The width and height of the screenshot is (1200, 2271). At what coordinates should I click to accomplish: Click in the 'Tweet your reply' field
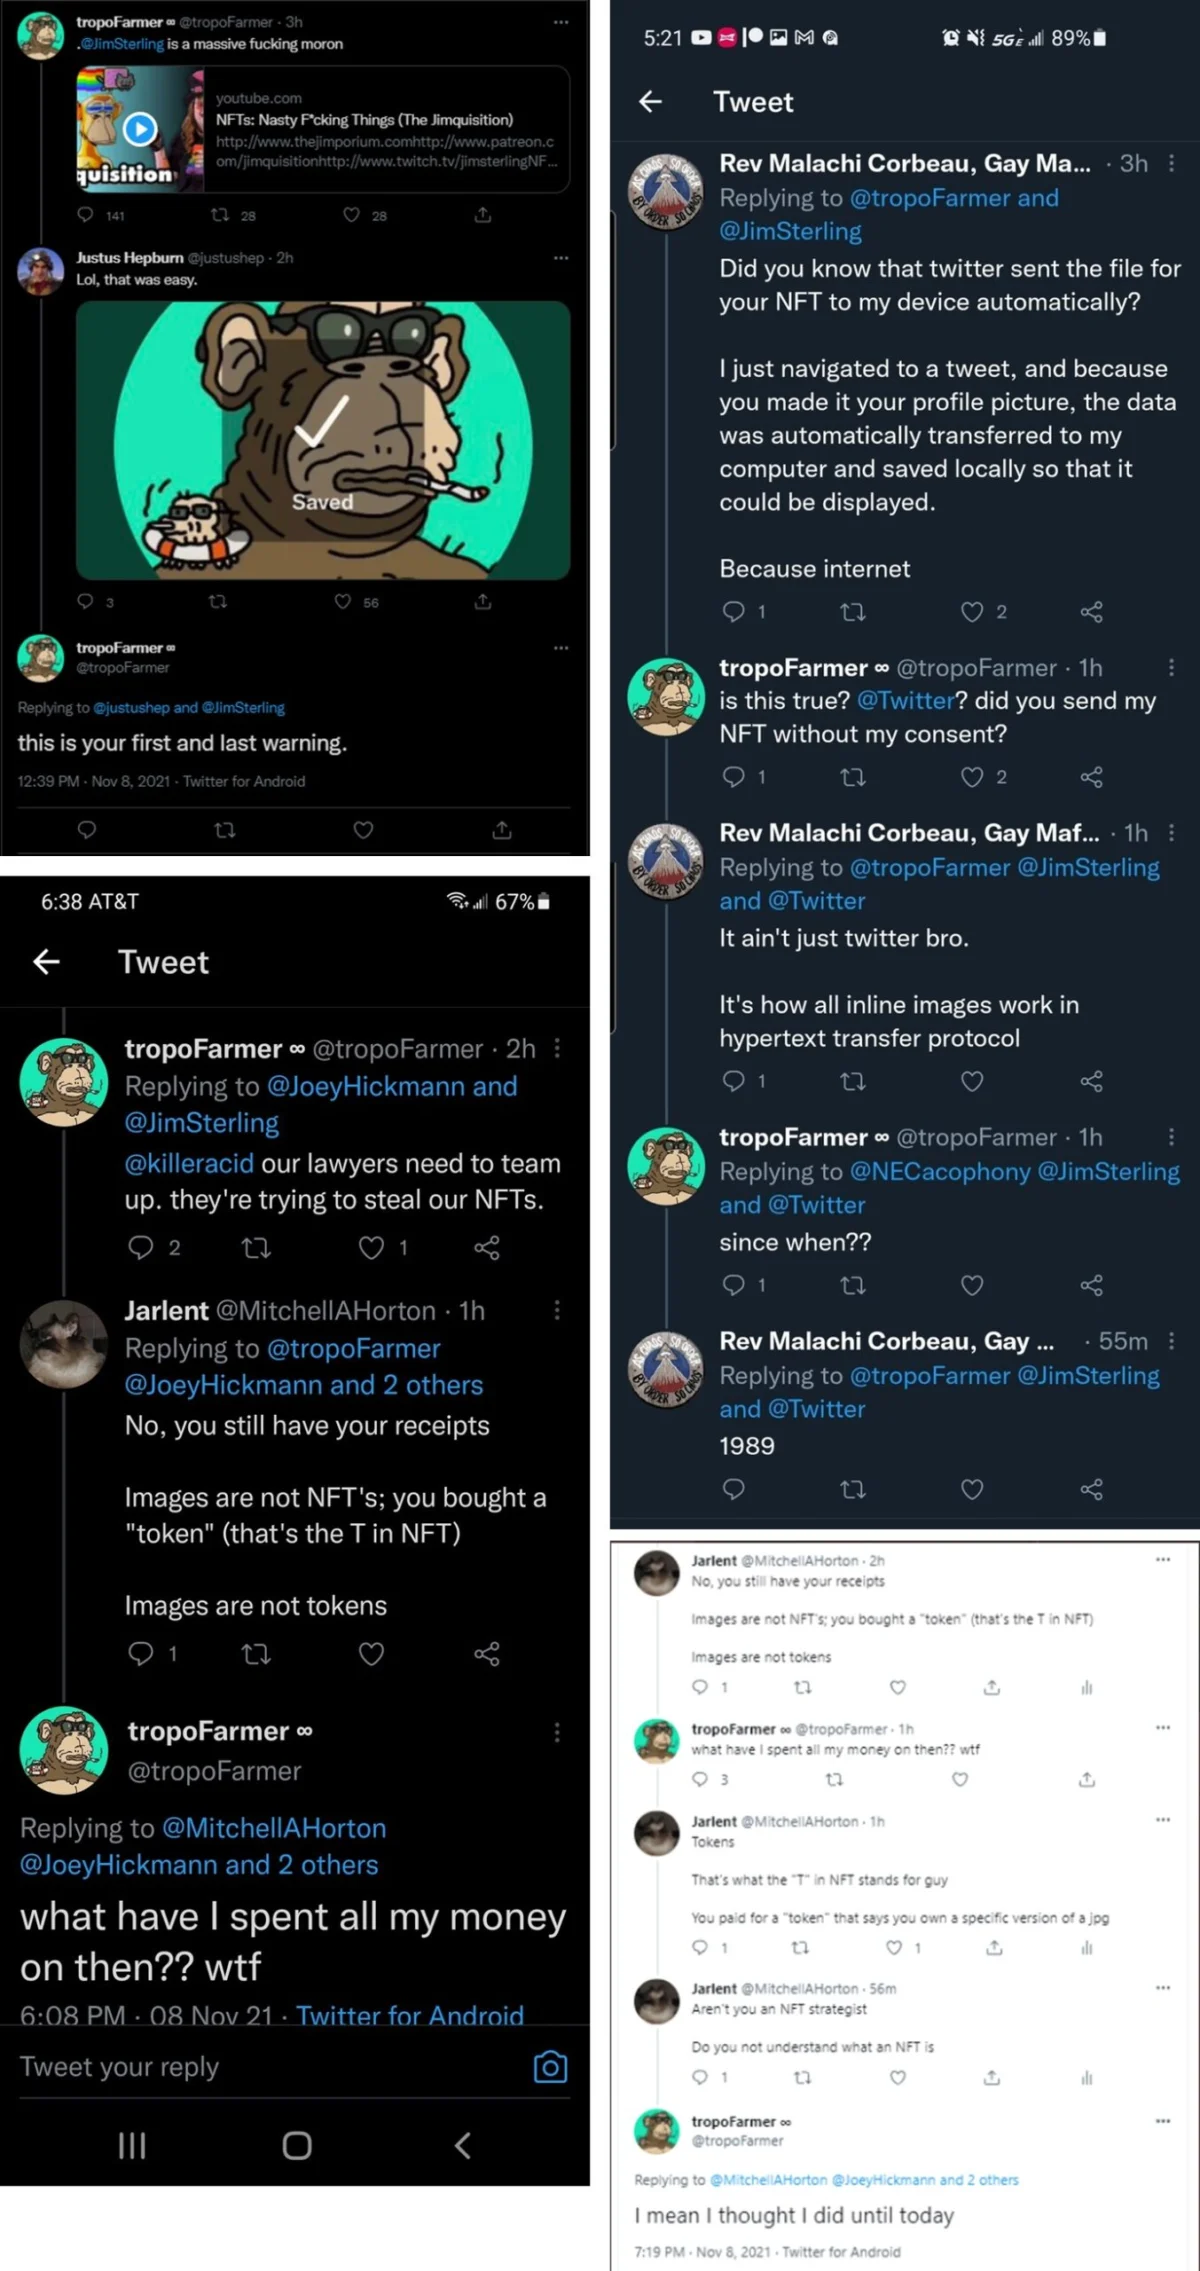(x=270, y=2066)
